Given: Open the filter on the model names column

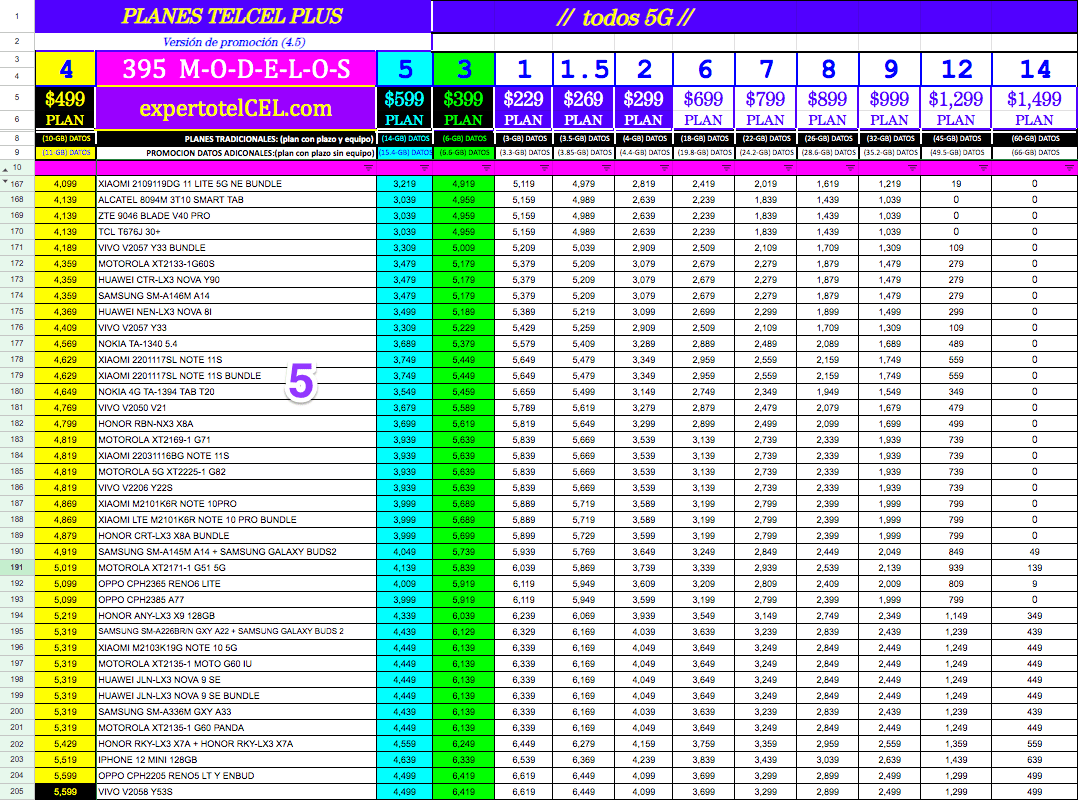Looking at the screenshot, I should tap(368, 168).
